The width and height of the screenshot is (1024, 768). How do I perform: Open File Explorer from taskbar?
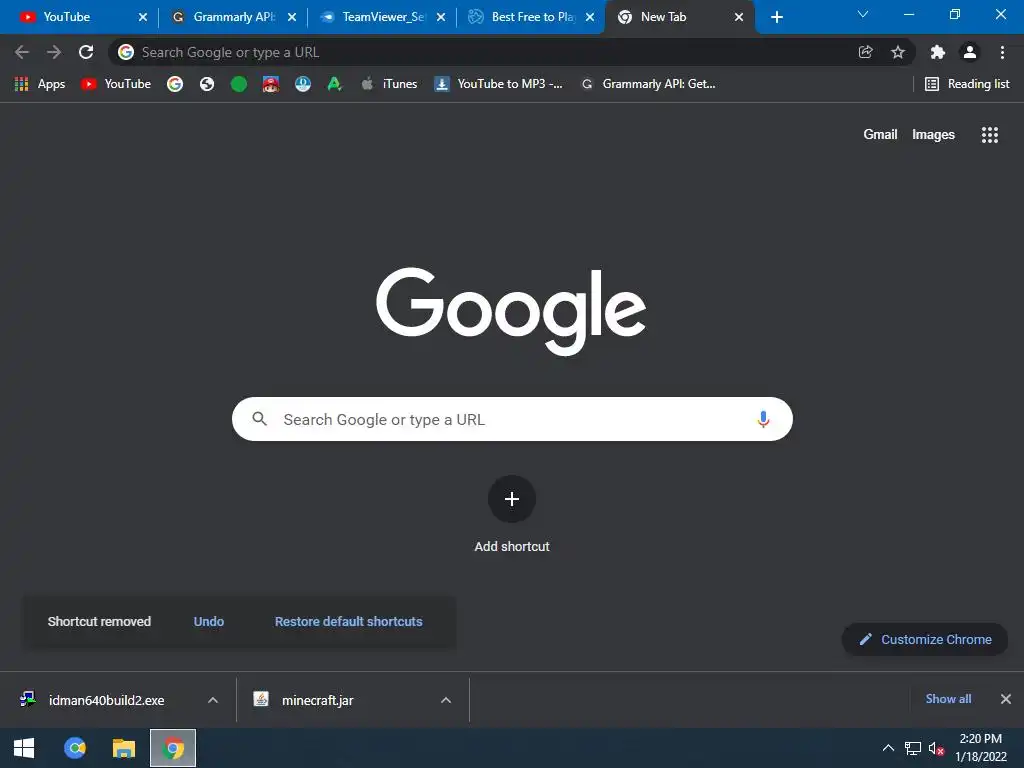[123, 748]
